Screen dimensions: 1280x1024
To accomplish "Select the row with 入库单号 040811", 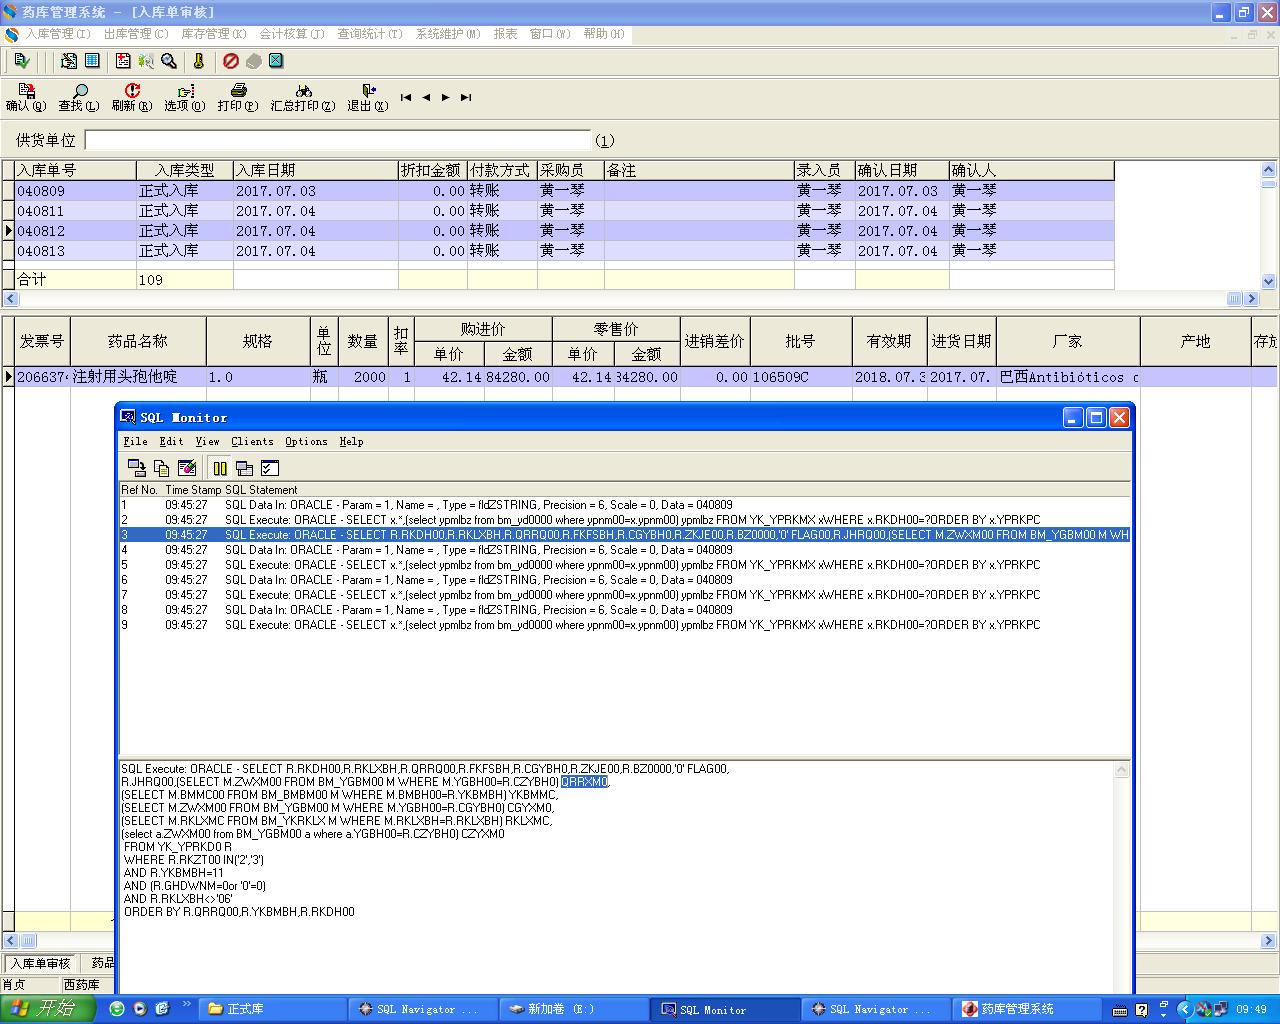I will [x=40, y=211].
